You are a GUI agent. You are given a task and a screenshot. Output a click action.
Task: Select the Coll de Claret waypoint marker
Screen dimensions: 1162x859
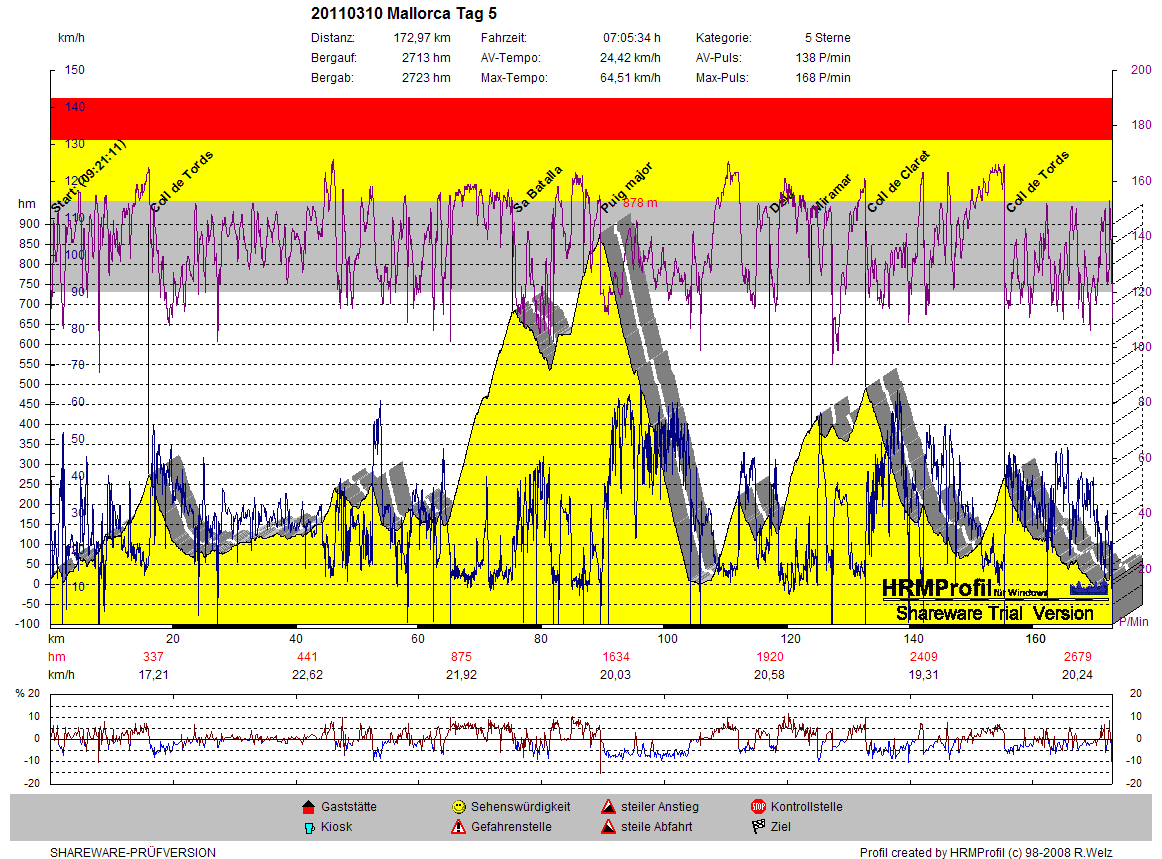pyautogui.click(x=898, y=182)
